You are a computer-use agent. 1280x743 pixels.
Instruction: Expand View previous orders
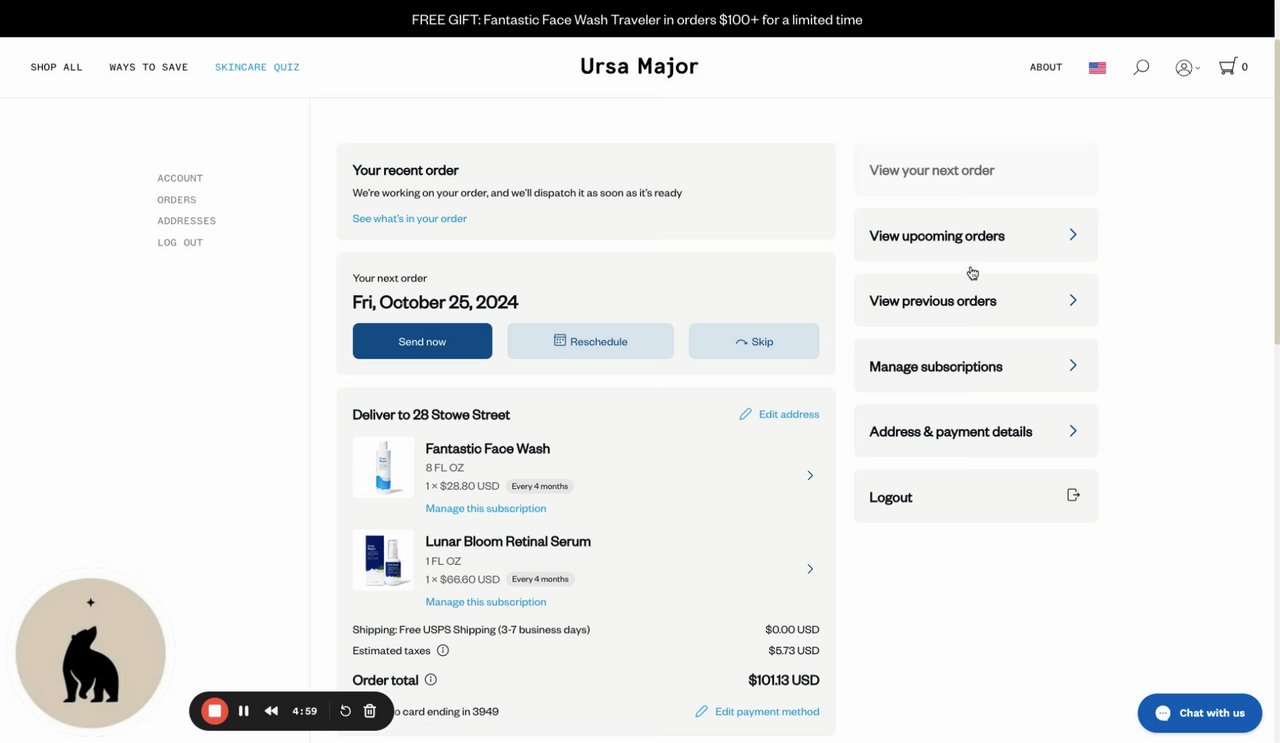975,301
